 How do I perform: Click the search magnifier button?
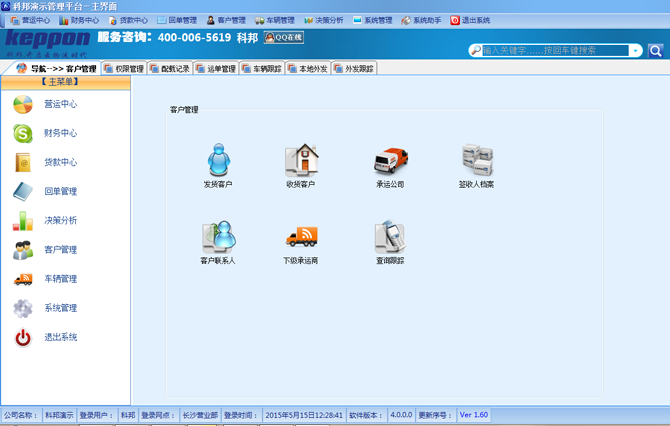click(x=655, y=51)
